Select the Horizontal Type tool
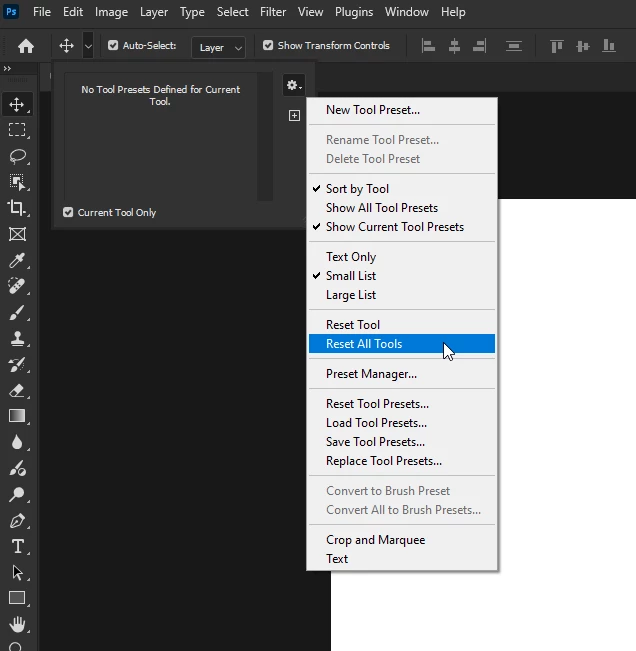636x651 pixels. tap(17, 546)
